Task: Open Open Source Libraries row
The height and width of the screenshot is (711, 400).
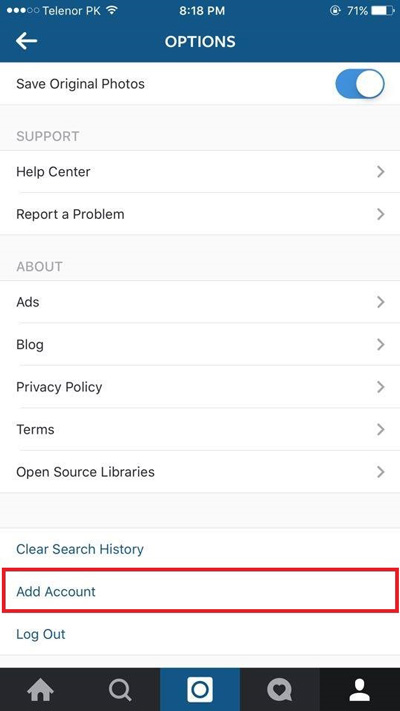Action: point(200,472)
